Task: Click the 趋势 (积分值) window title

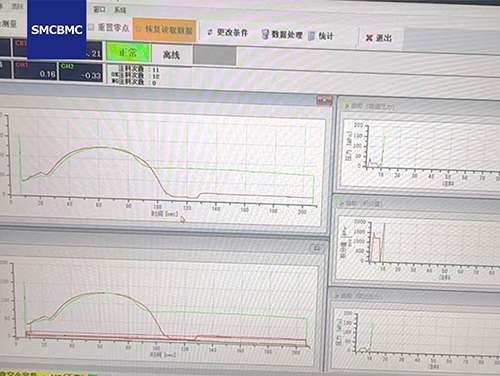Action: (364, 203)
